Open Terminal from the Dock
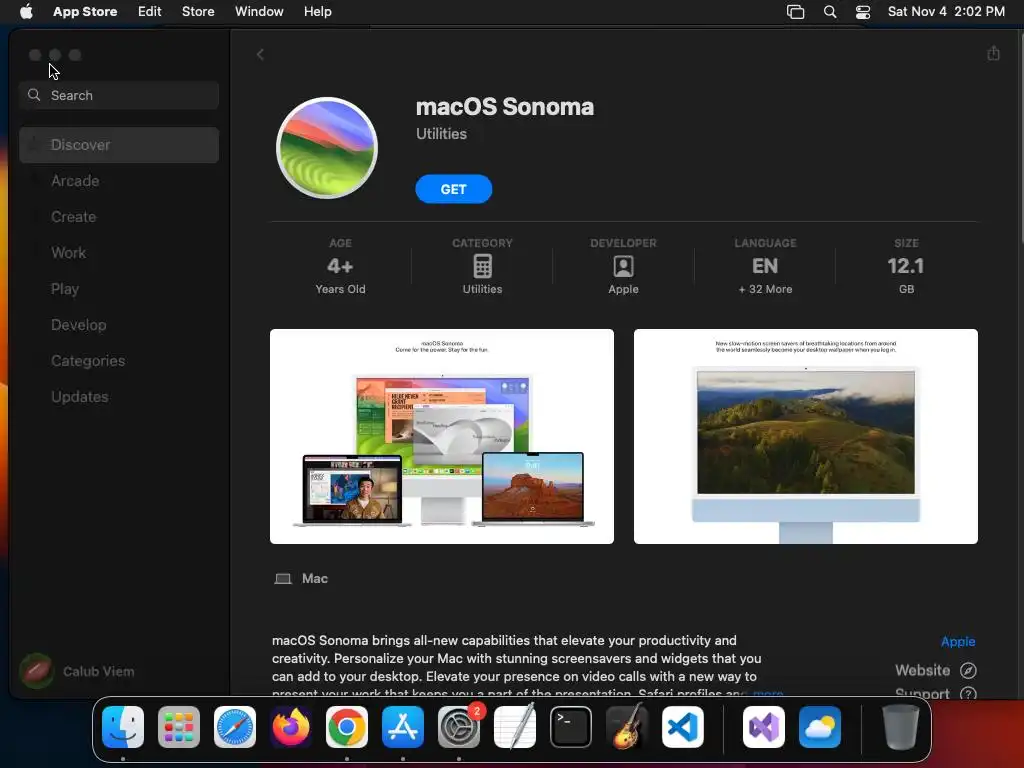 tap(571, 727)
